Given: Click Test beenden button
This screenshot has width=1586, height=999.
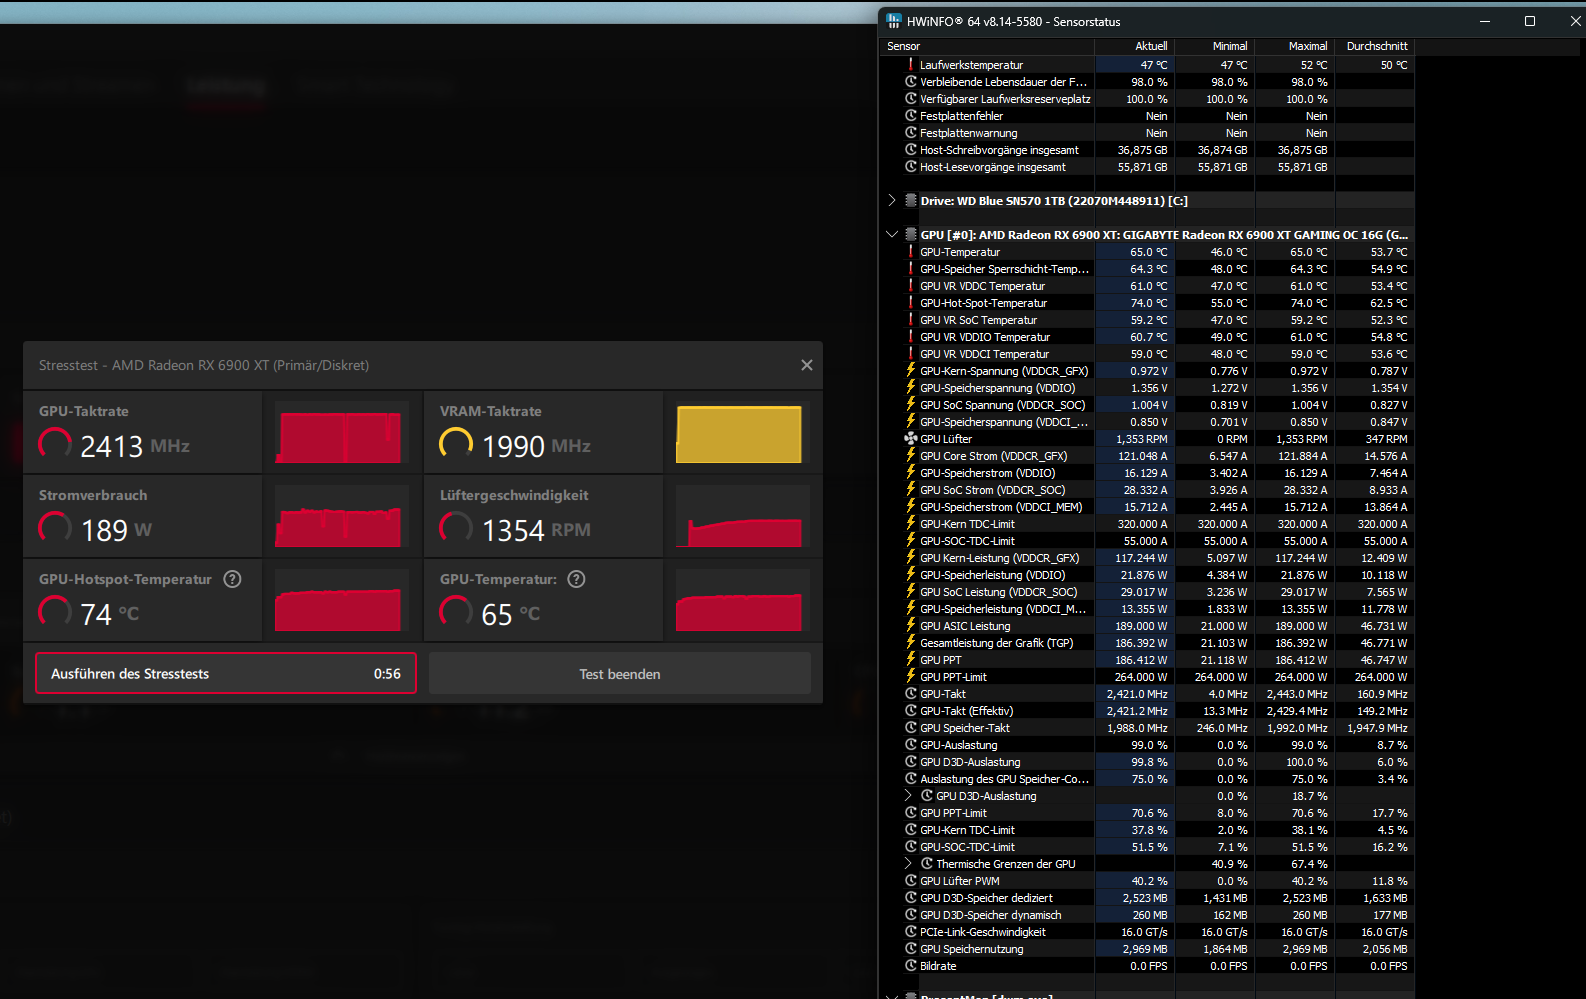Looking at the screenshot, I should click(620, 674).
